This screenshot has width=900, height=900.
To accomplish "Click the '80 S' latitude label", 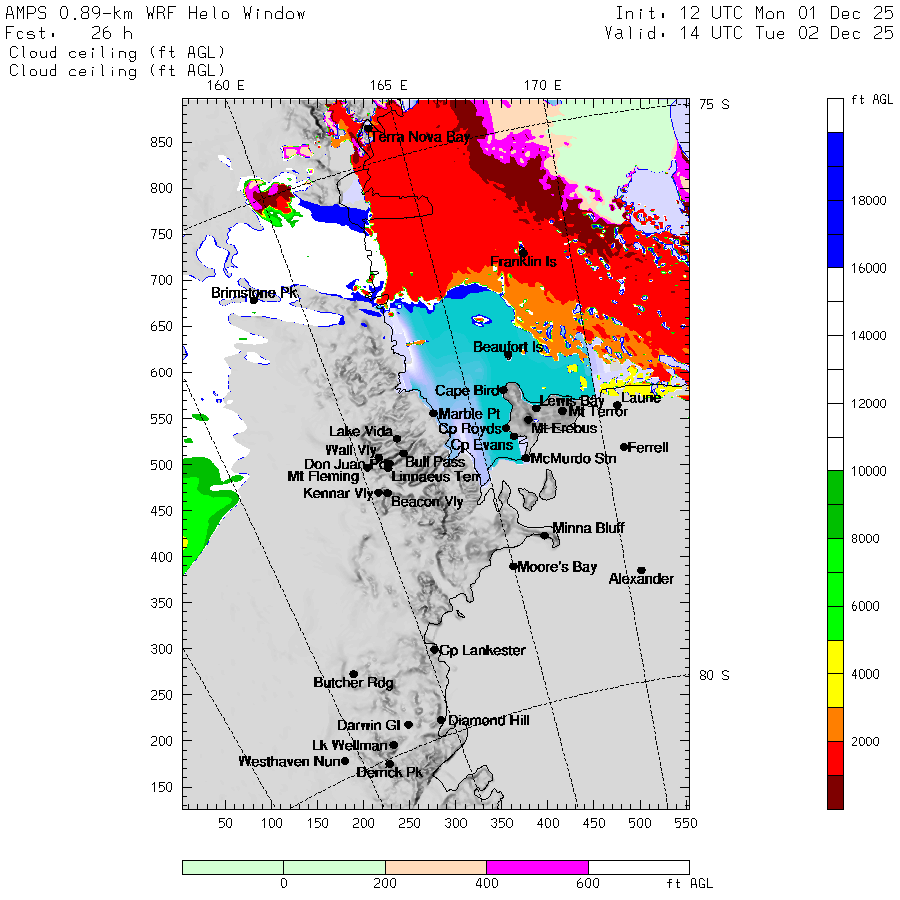I will pyautogui.click(x=714, y=676).
